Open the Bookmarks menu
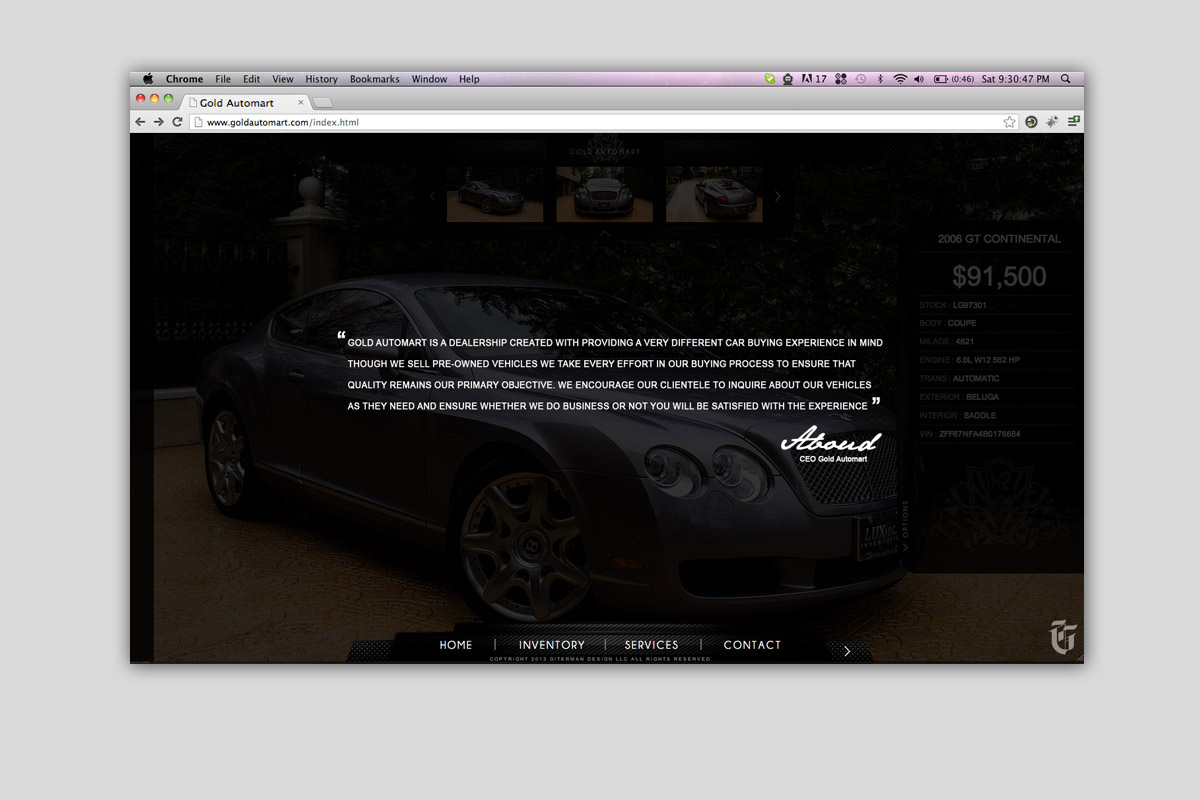This screenshot has height=800, width=1200. tap(374, 79)
